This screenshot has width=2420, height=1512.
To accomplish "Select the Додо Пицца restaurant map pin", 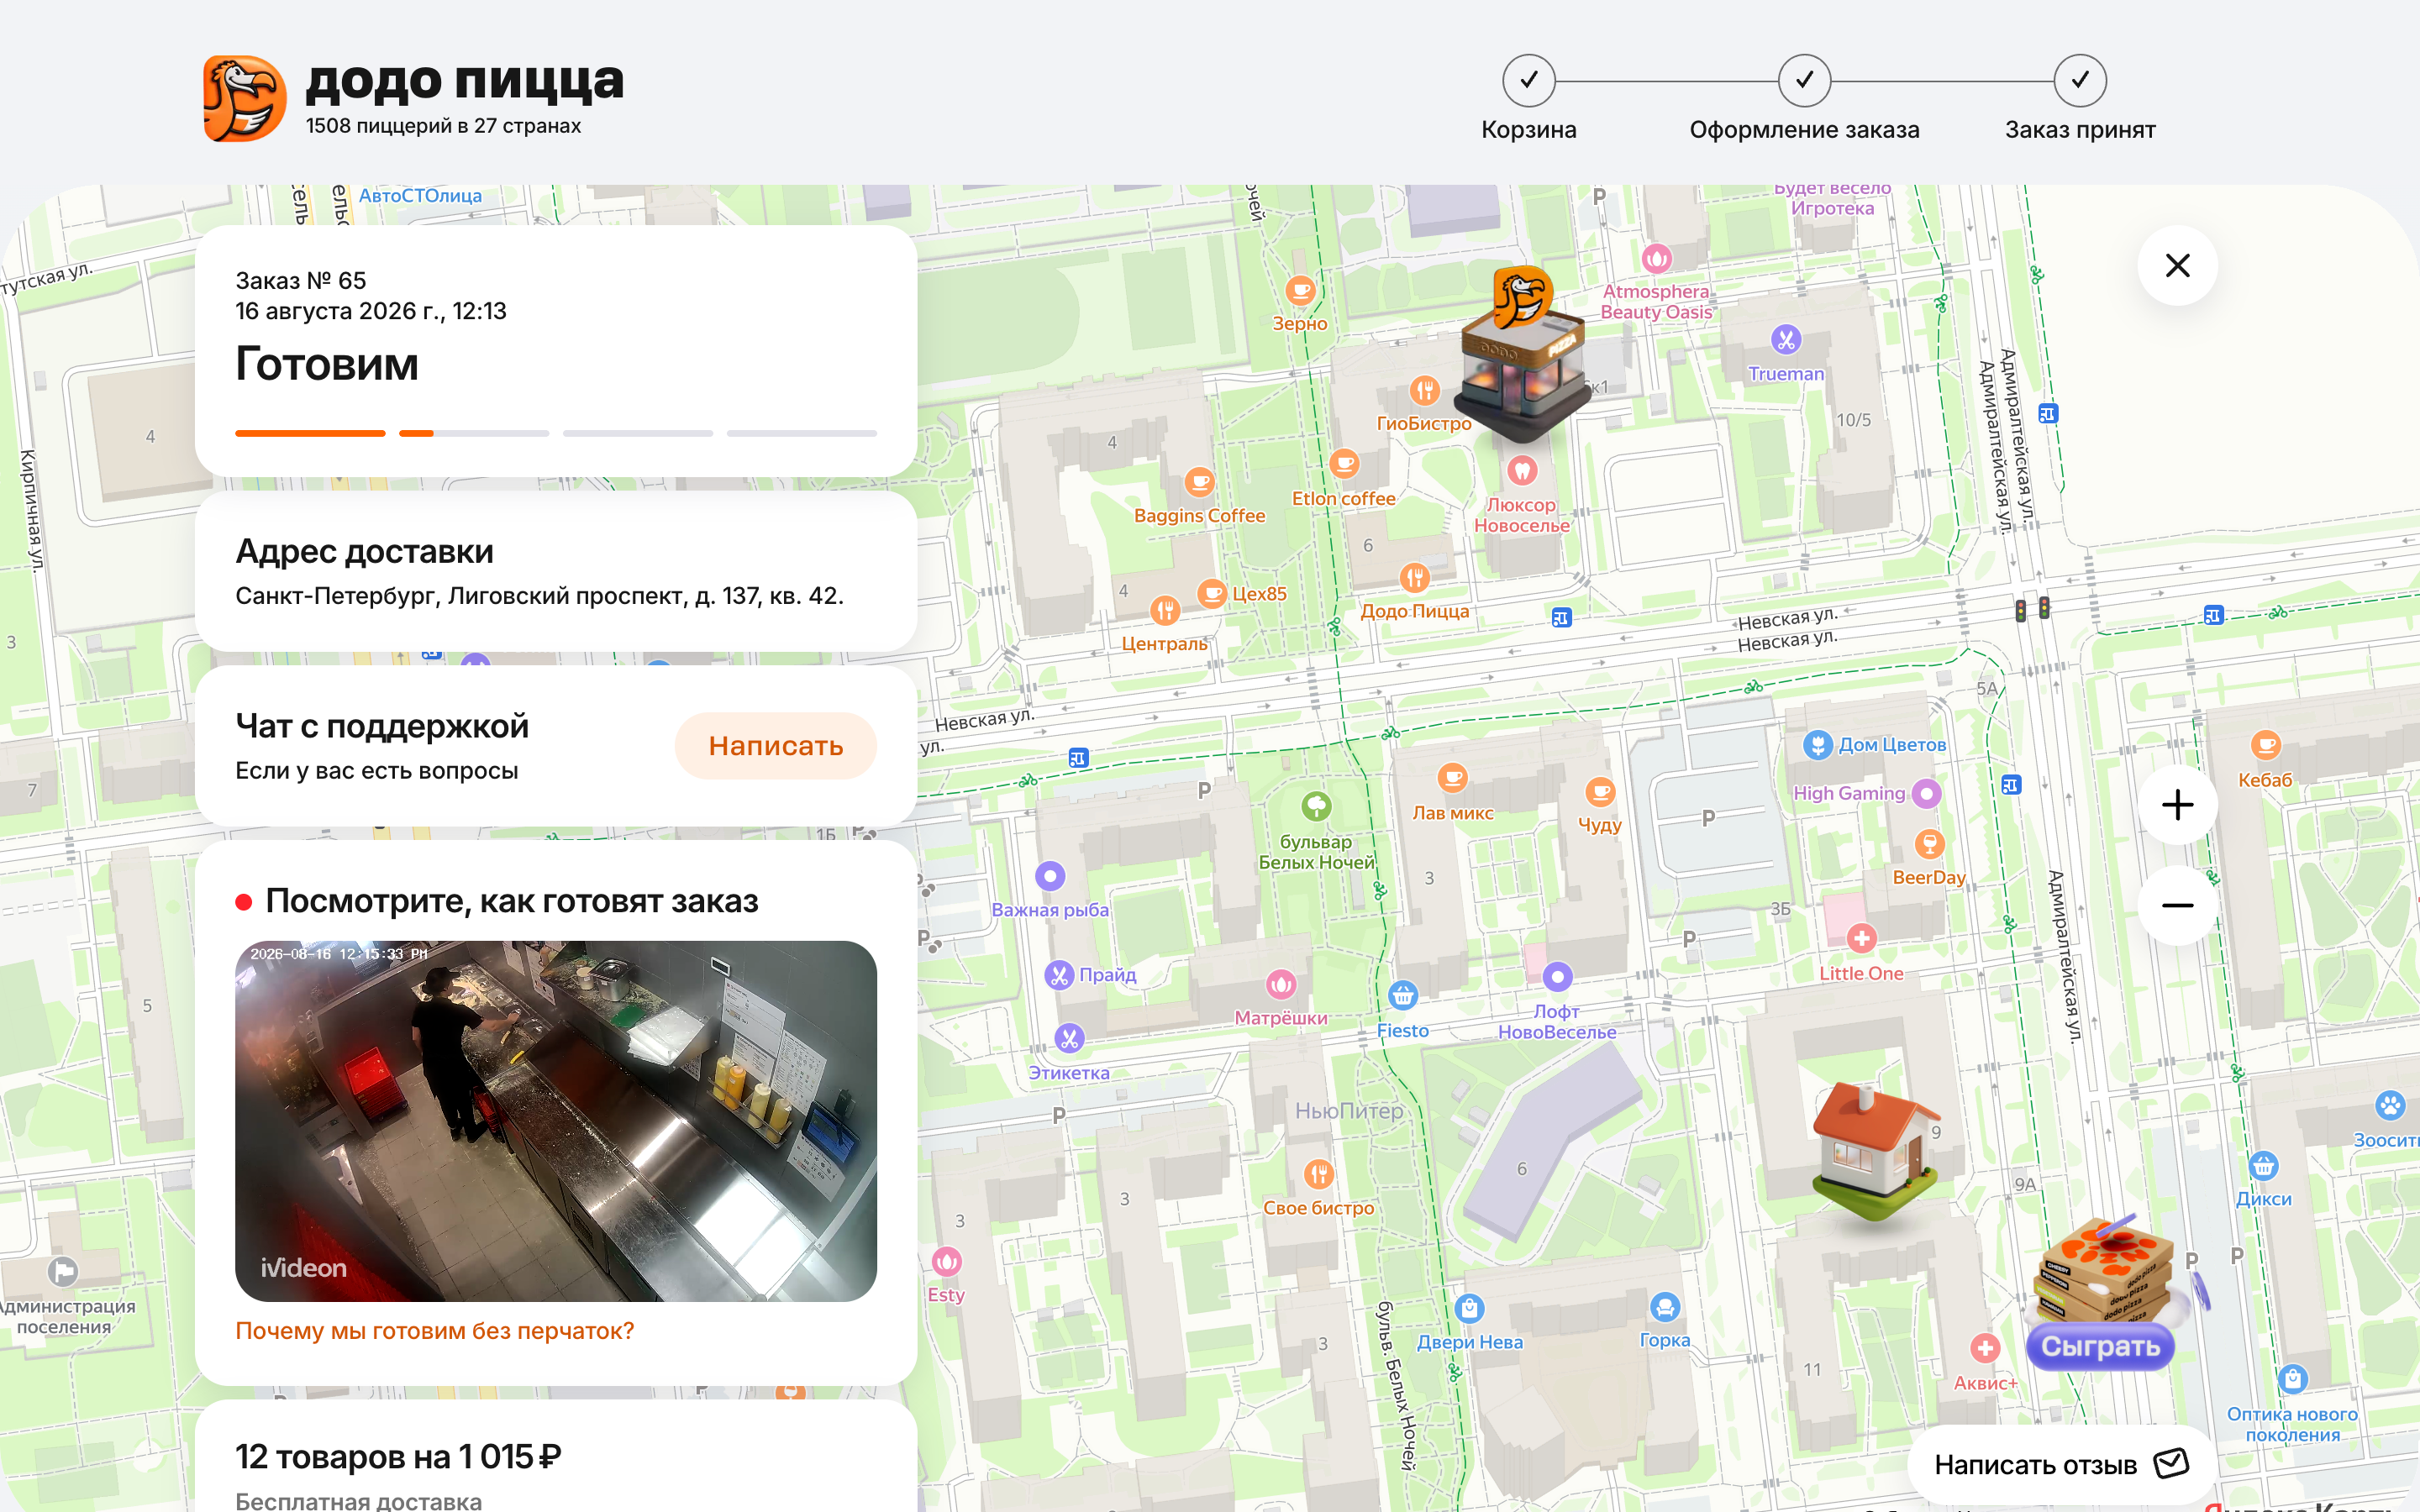I will coord(1414,577).
